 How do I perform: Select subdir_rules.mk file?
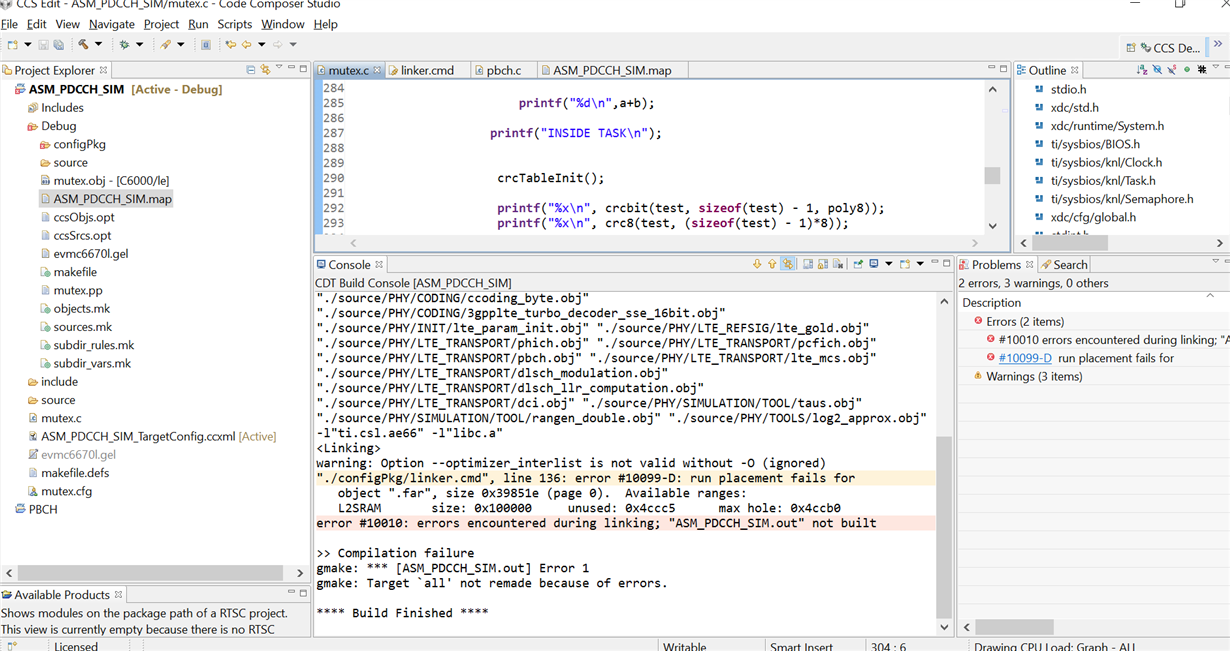[x=86, y=344]
